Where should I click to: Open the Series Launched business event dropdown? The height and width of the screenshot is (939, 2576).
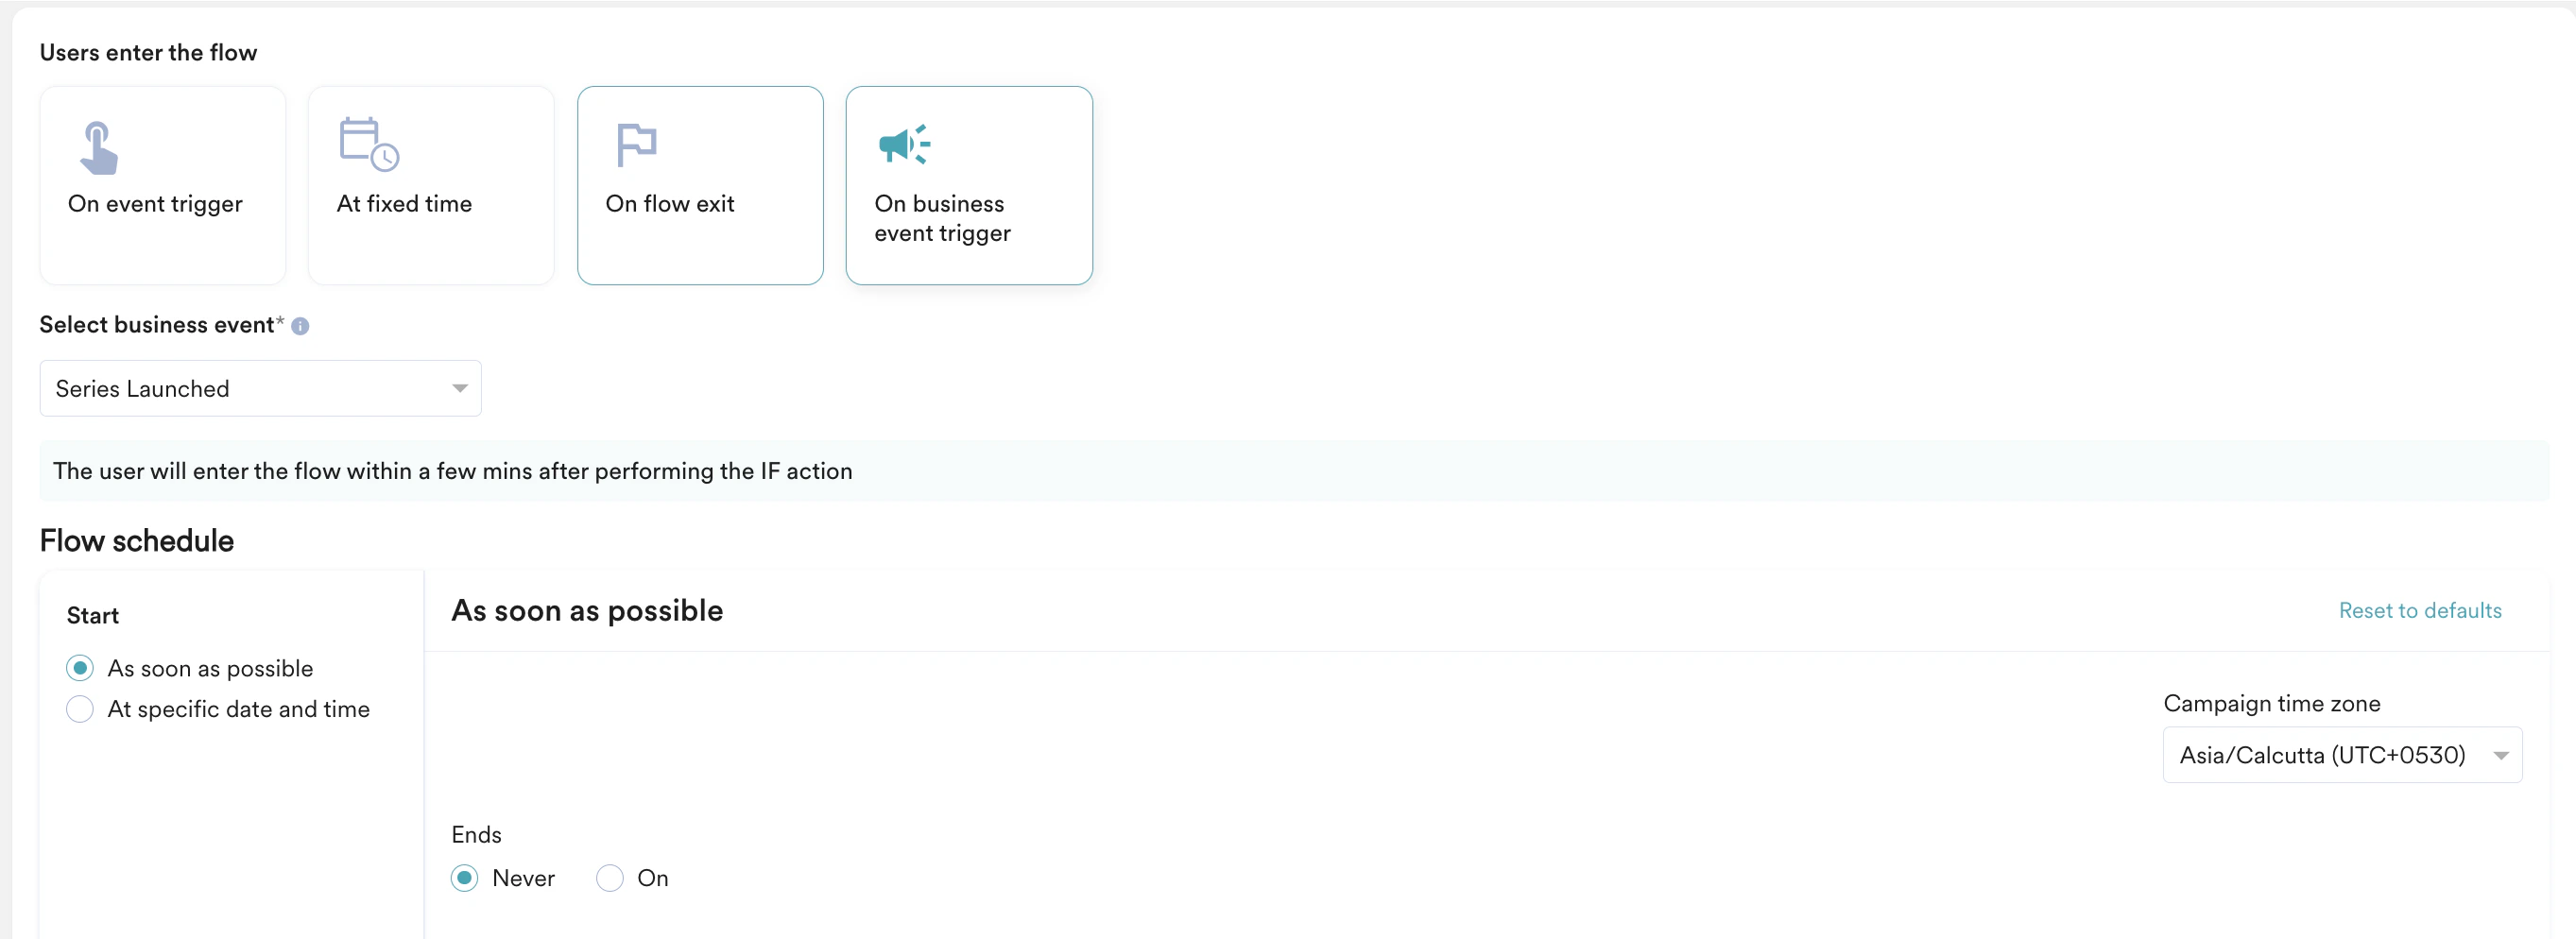260,388
